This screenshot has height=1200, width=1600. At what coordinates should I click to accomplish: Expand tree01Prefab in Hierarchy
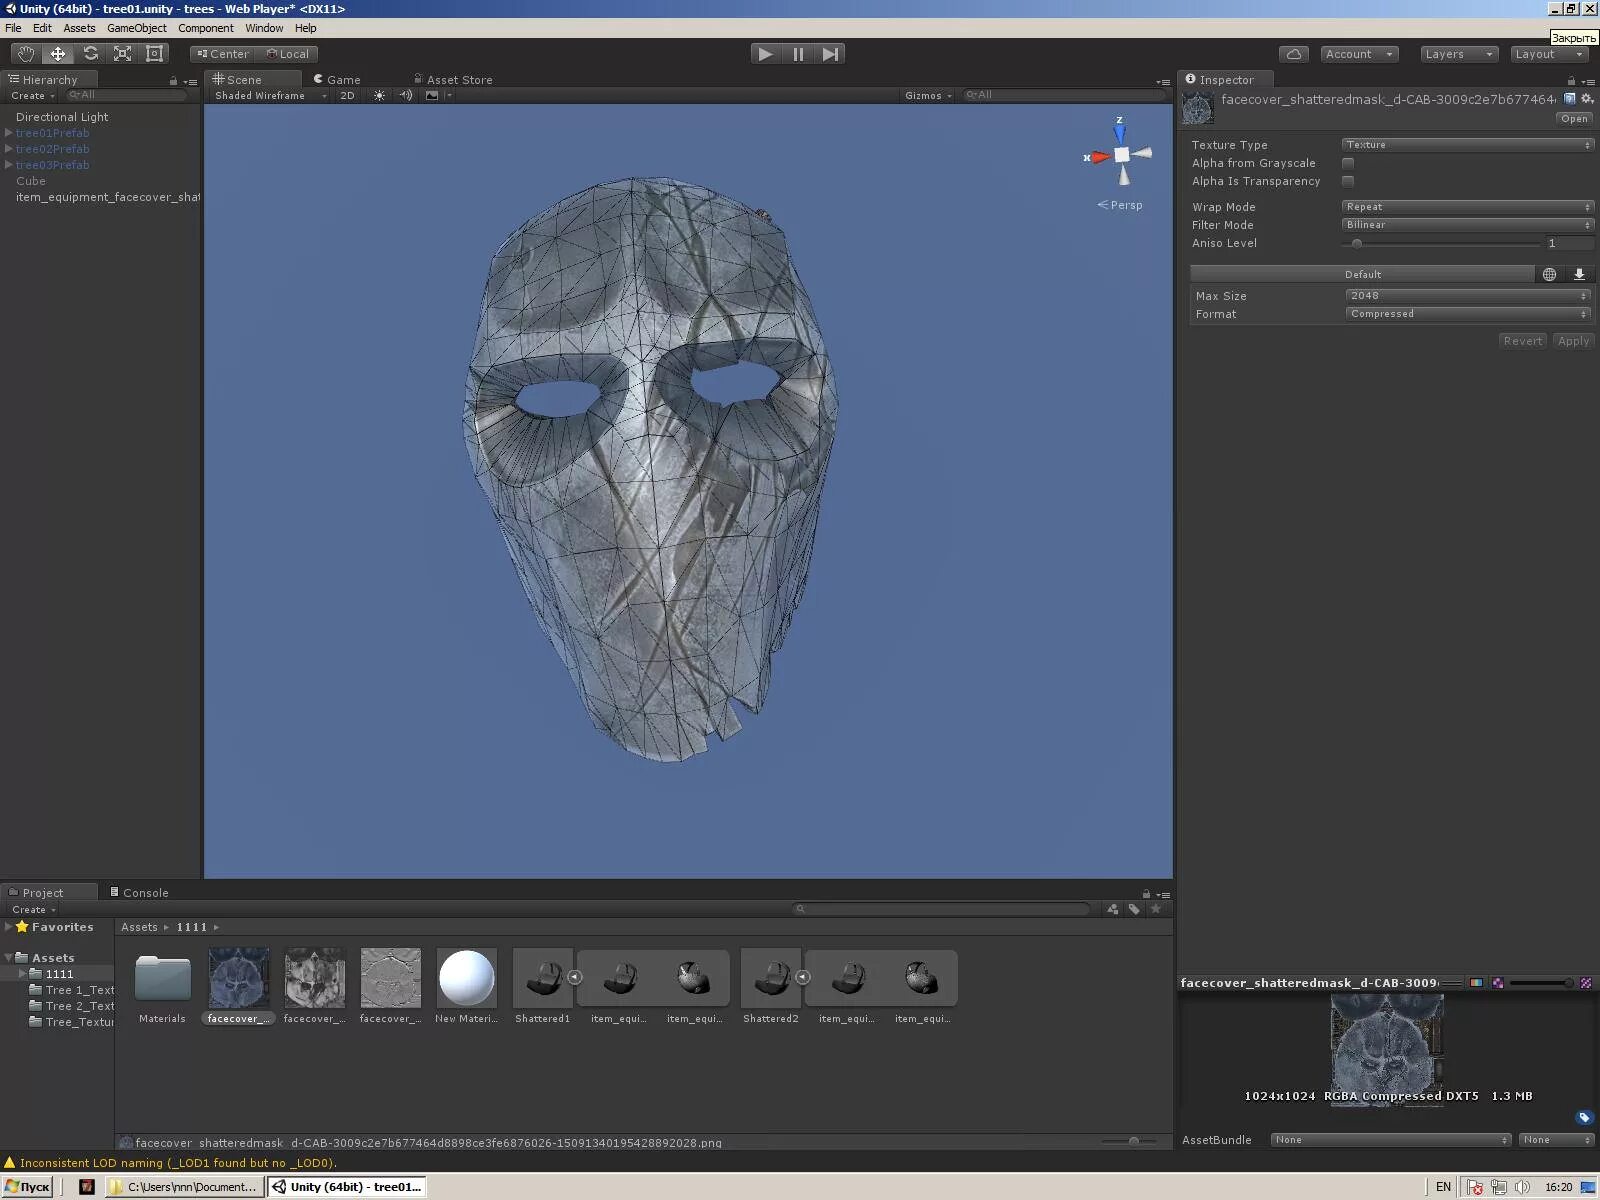(9, 133)
